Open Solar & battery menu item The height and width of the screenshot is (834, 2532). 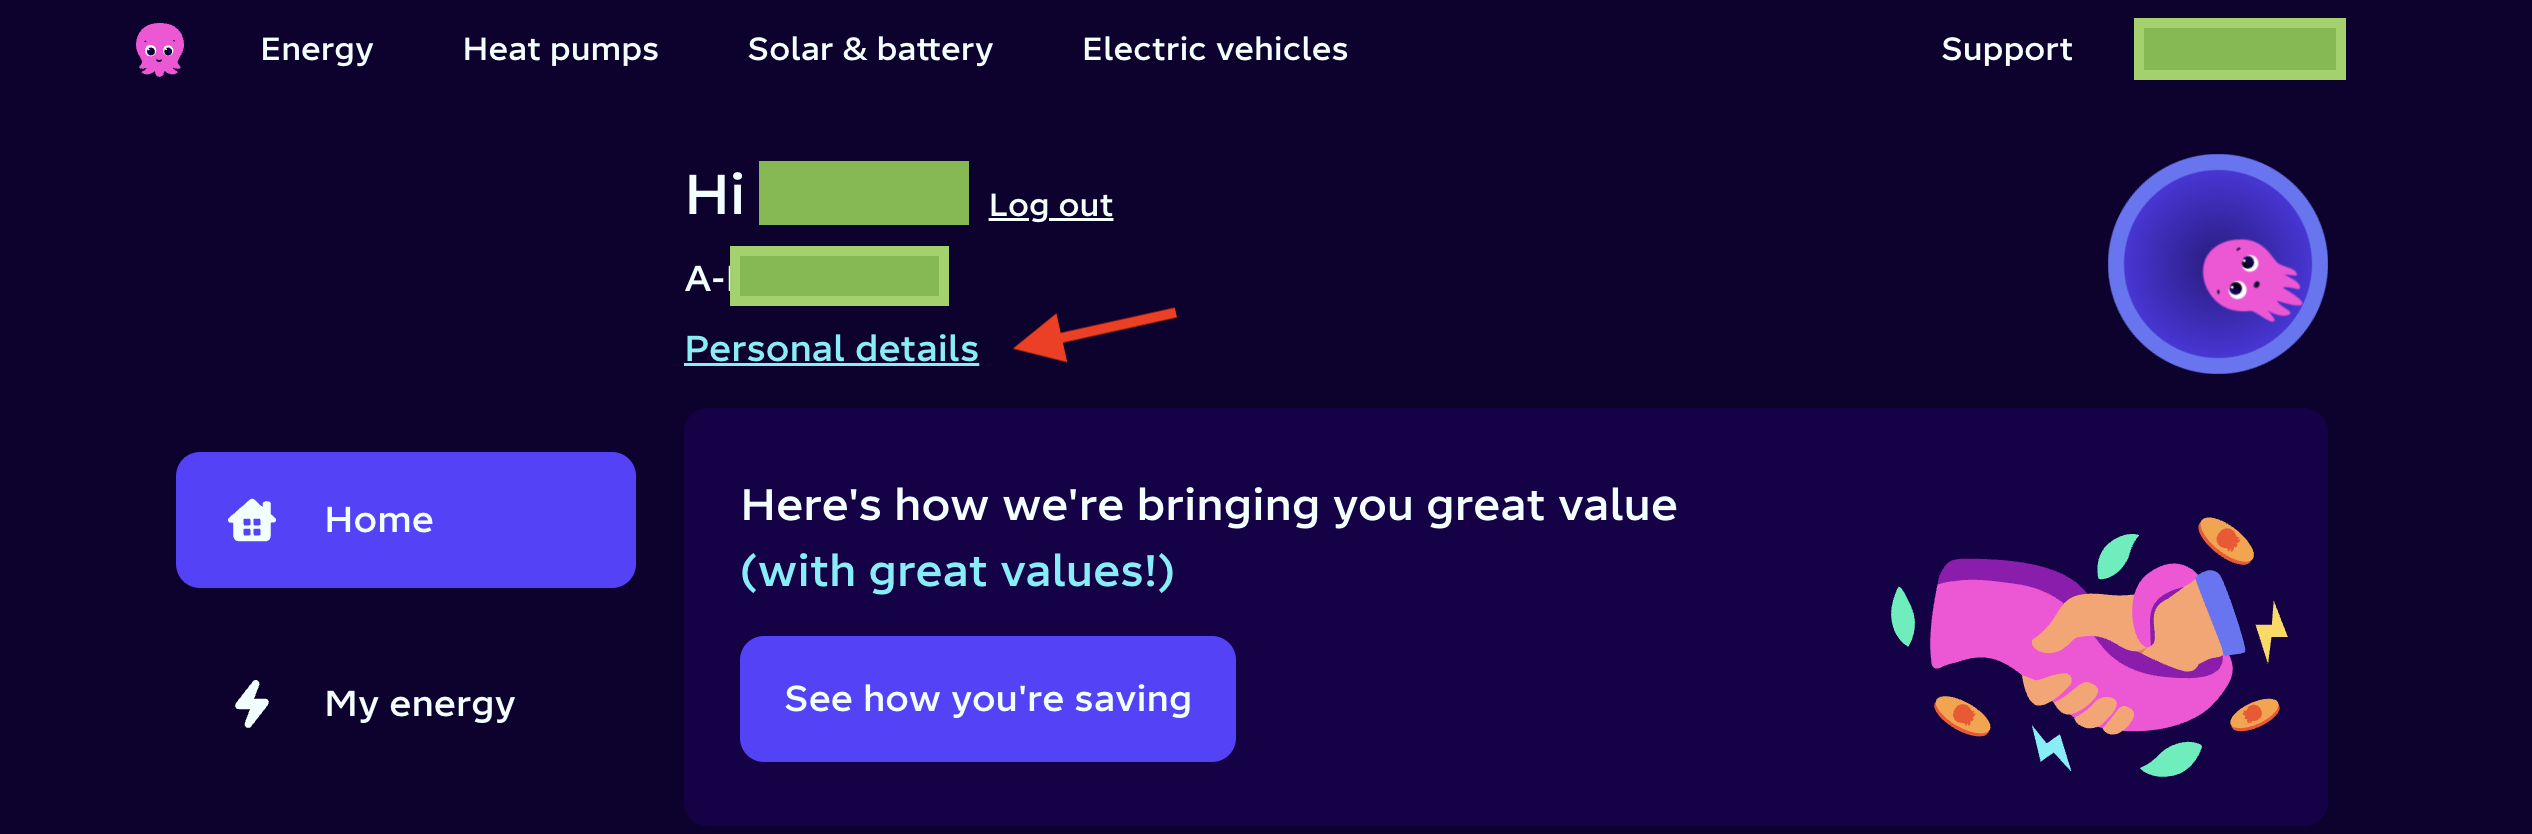(870, 49)
